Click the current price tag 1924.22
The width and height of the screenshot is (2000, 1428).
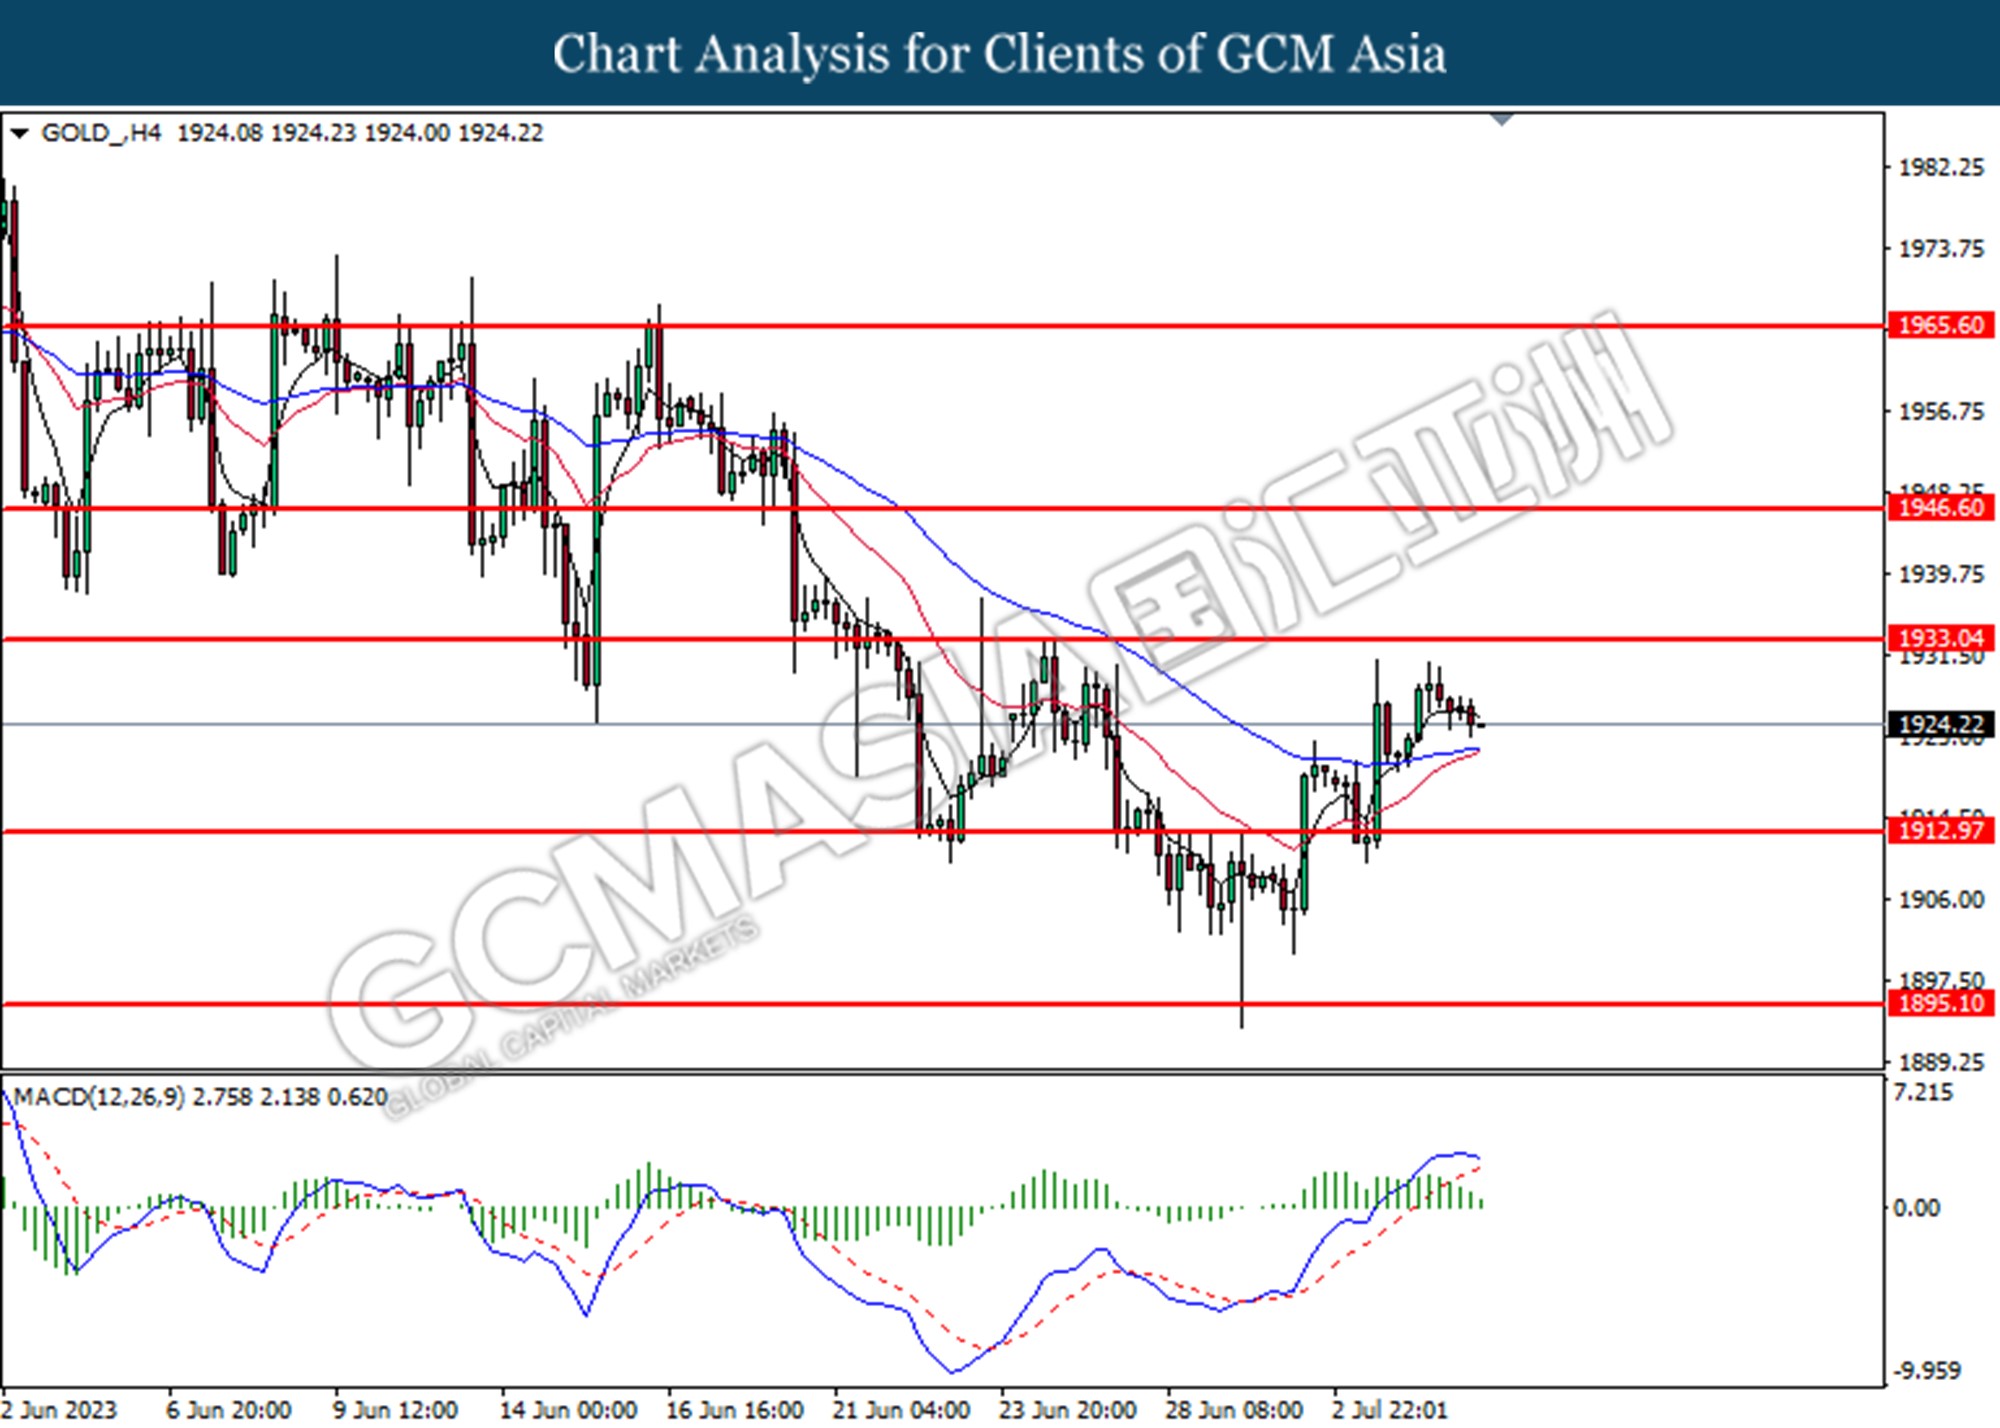coord(1940,724)
